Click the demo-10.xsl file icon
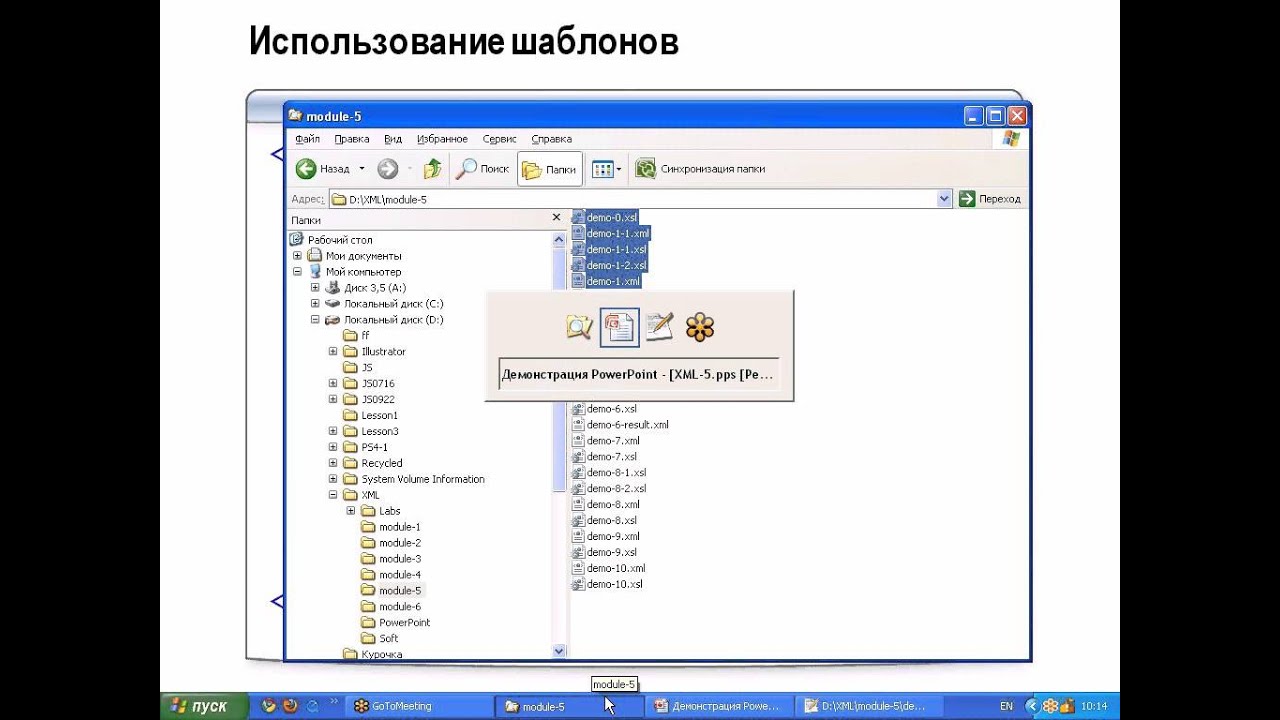Viewport: 1280px width, 720px height. pos(577,585)
